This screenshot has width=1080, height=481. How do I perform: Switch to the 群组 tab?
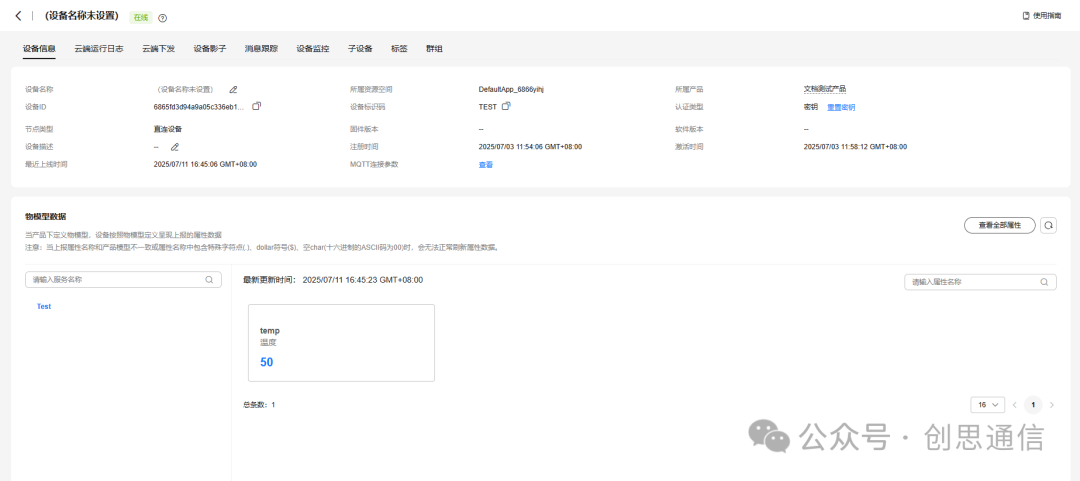435,49
